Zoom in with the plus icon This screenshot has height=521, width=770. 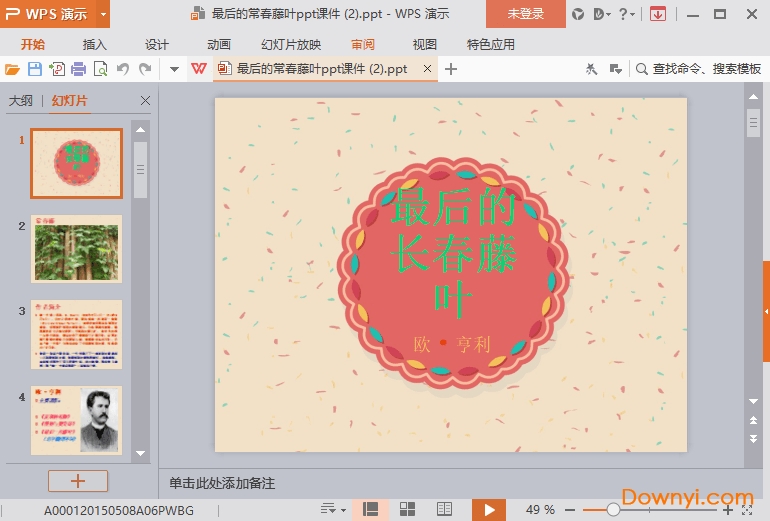[x=728, y=510]
